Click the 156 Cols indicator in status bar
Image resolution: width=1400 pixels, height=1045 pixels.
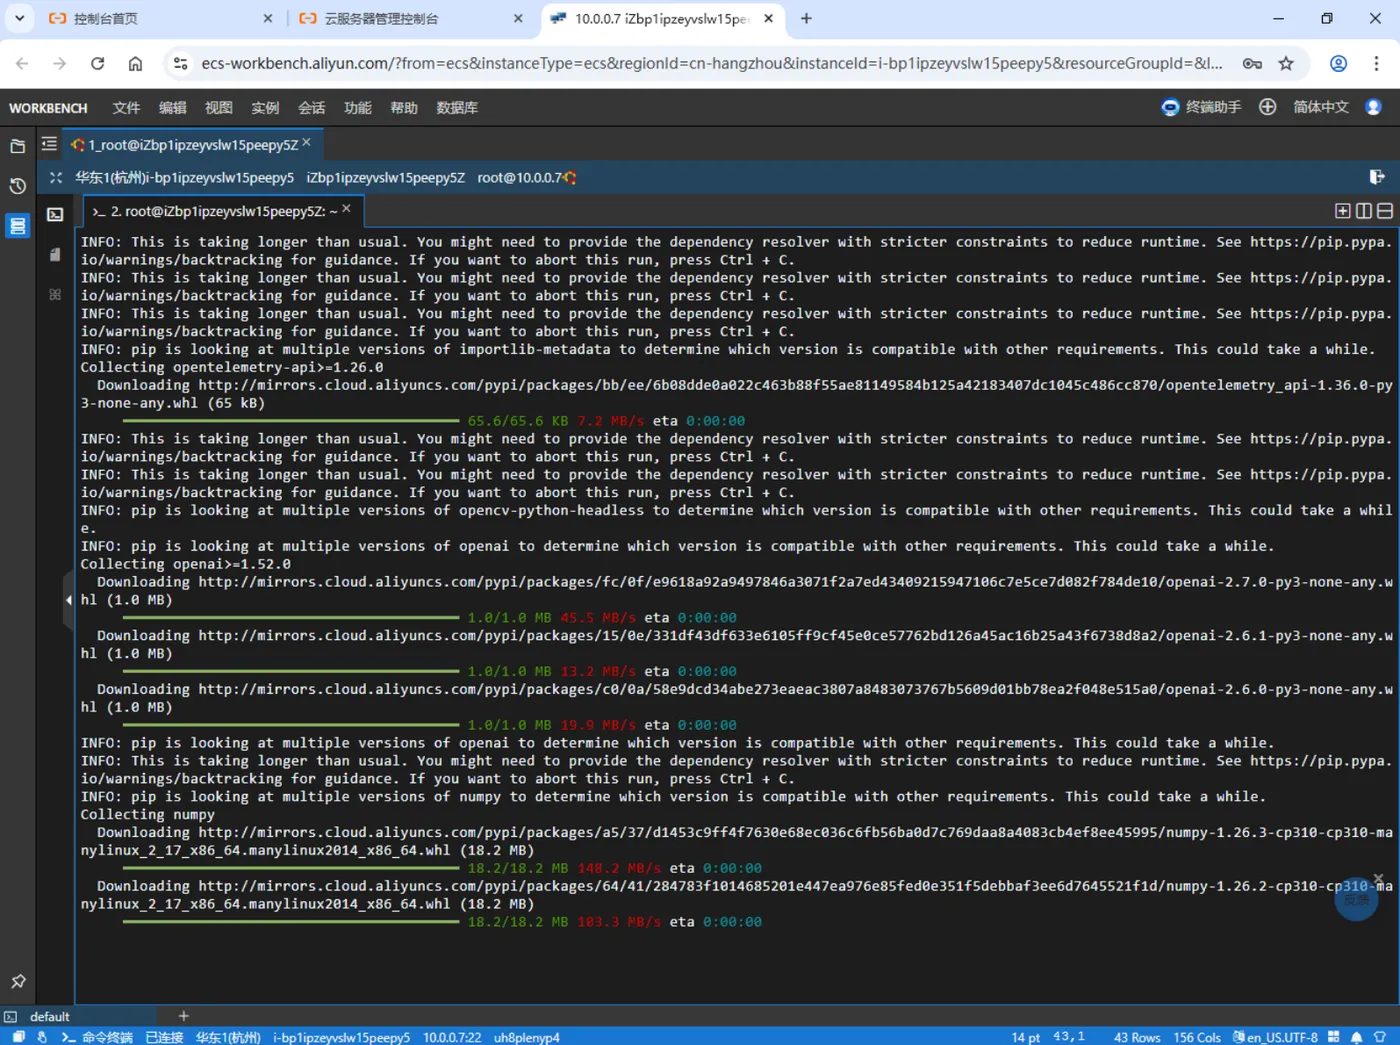(1197, 1037)
